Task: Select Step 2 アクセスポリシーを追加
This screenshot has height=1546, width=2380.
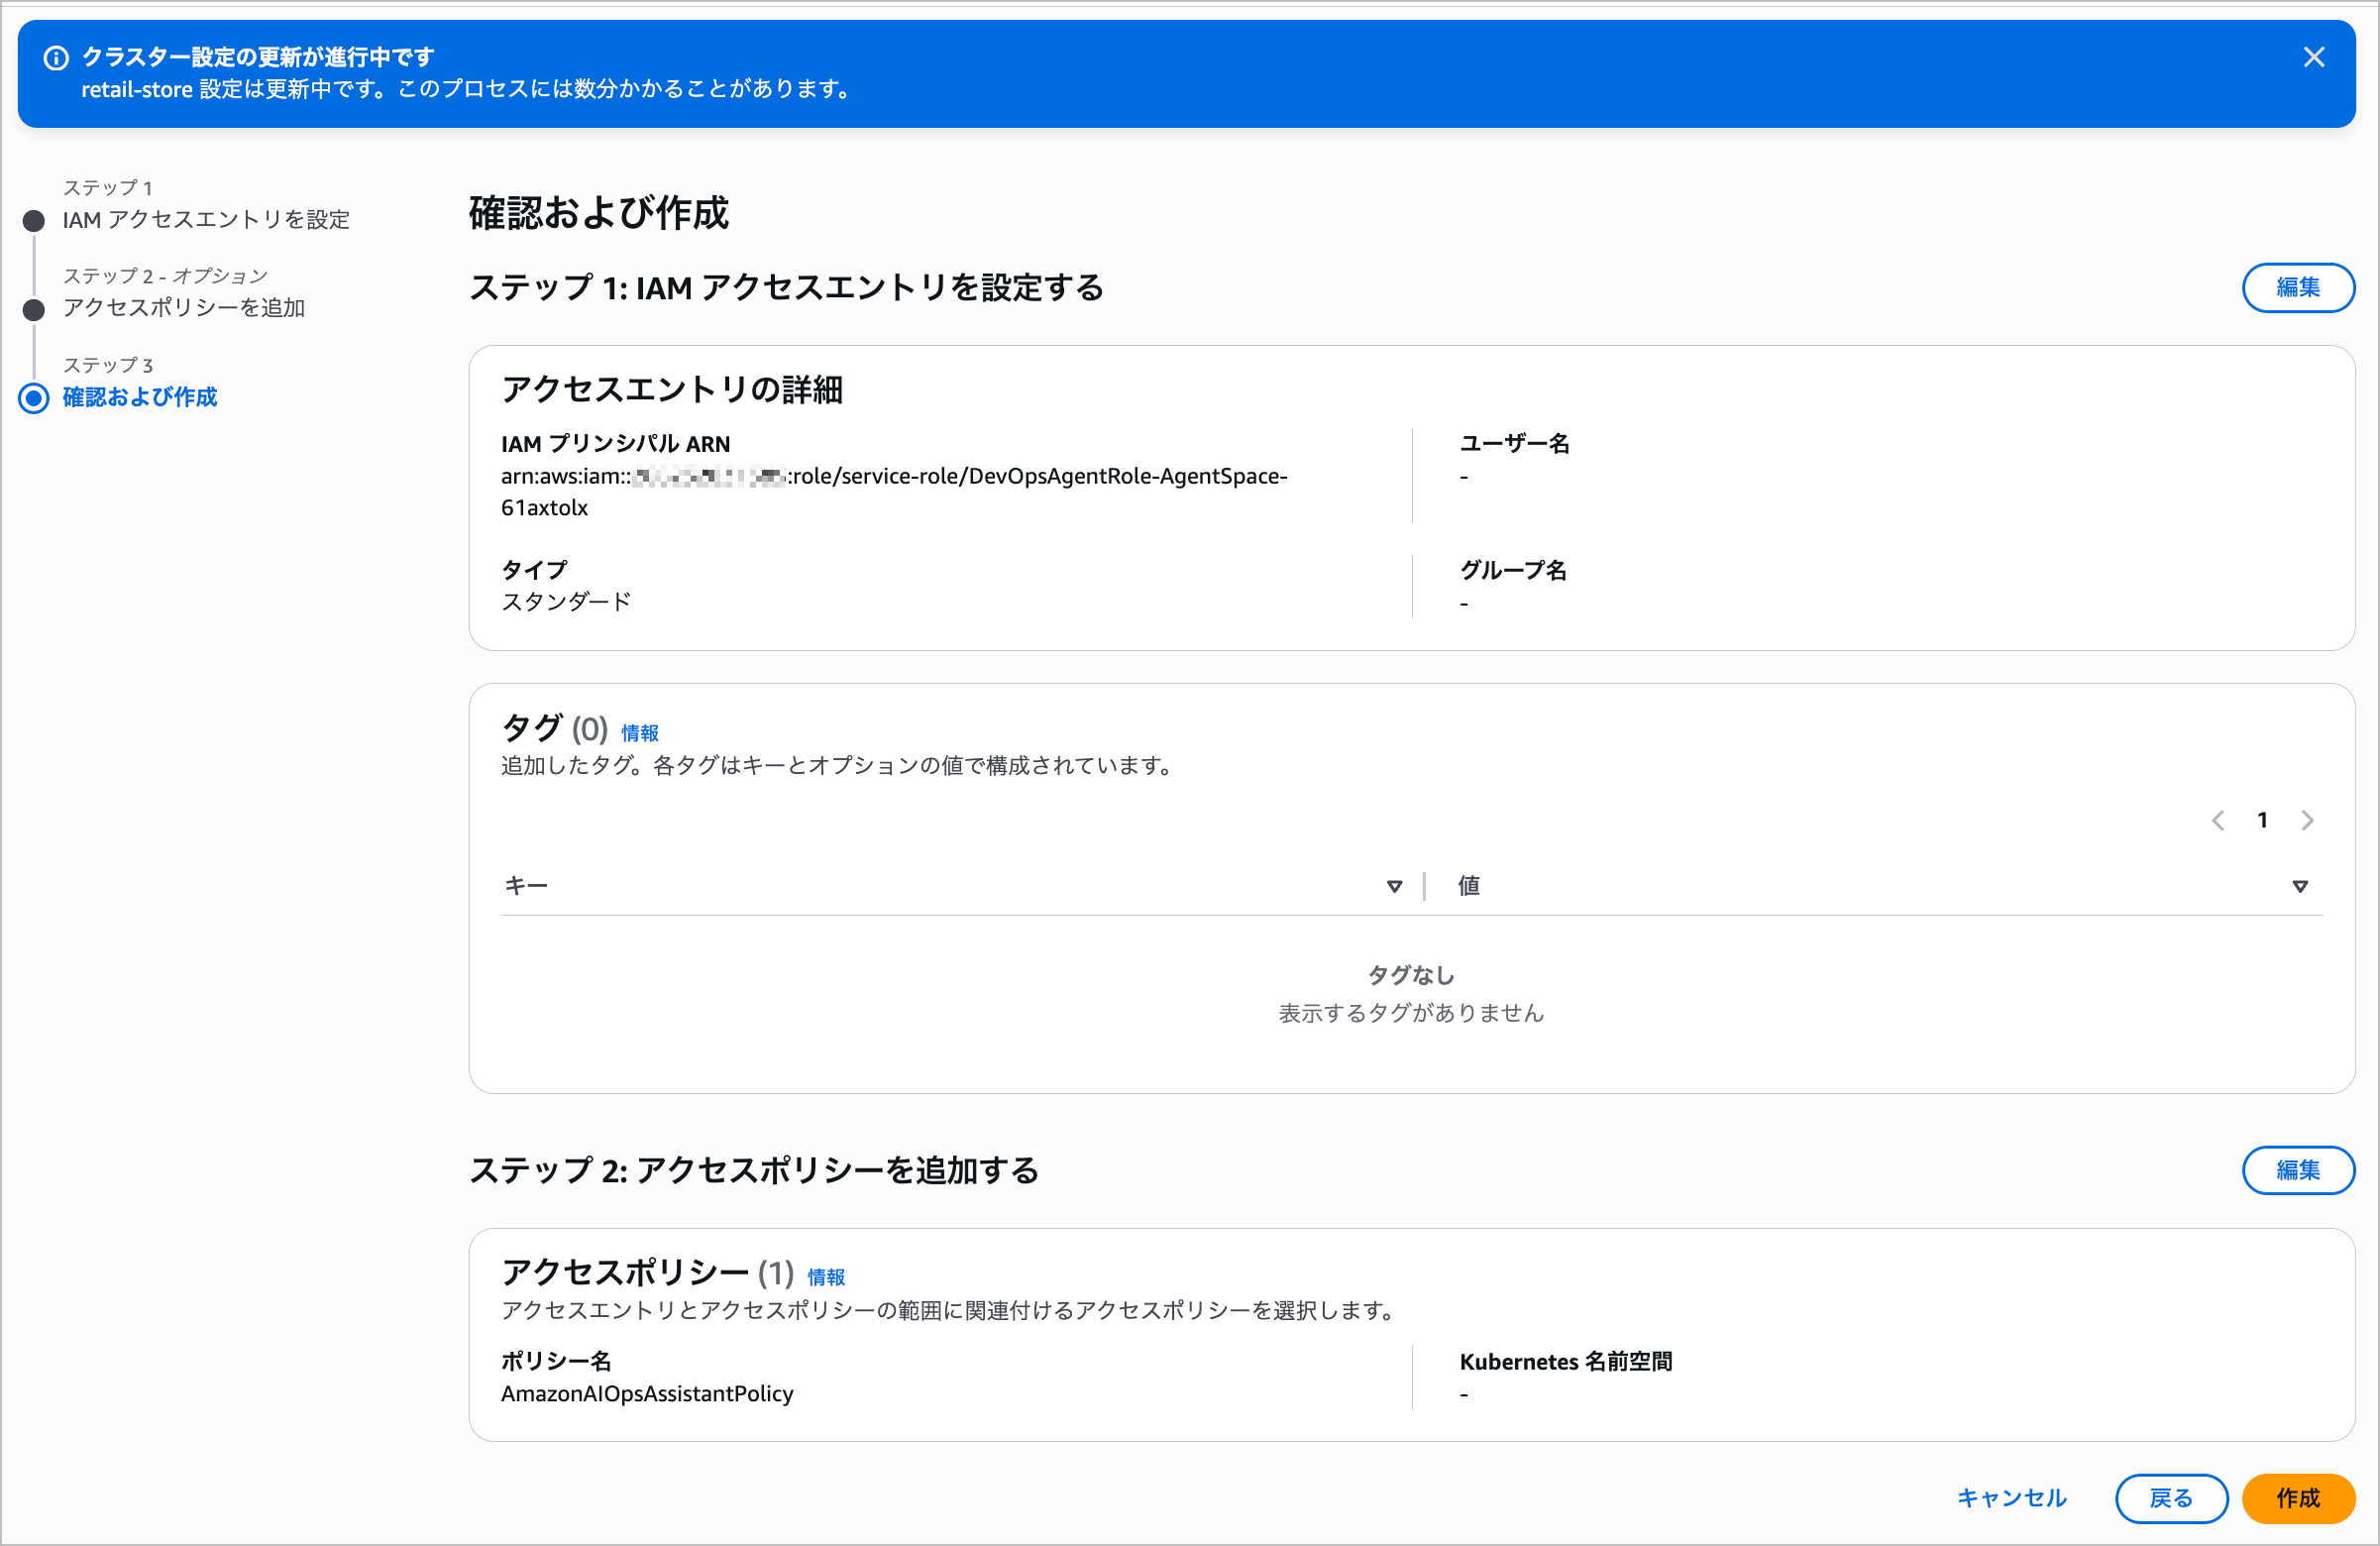Action: click(x=184, y=308)
